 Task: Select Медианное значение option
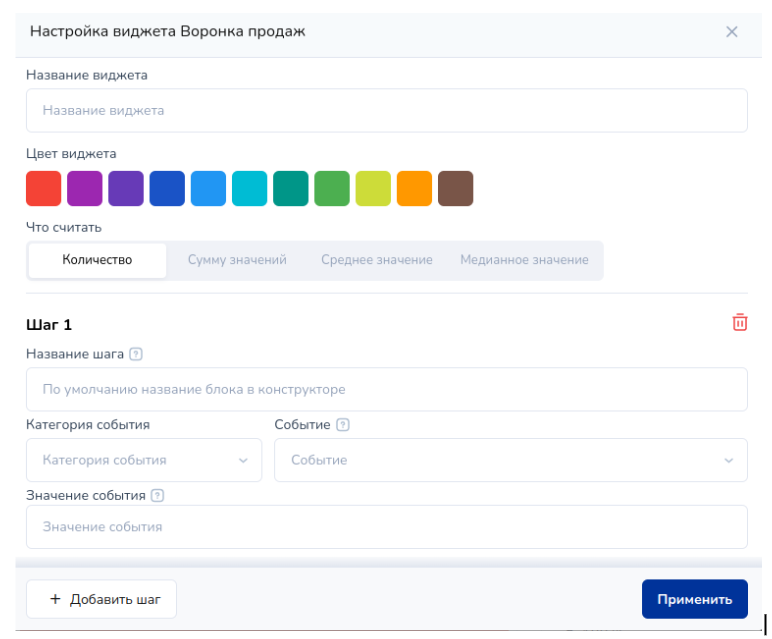[524, 260]
